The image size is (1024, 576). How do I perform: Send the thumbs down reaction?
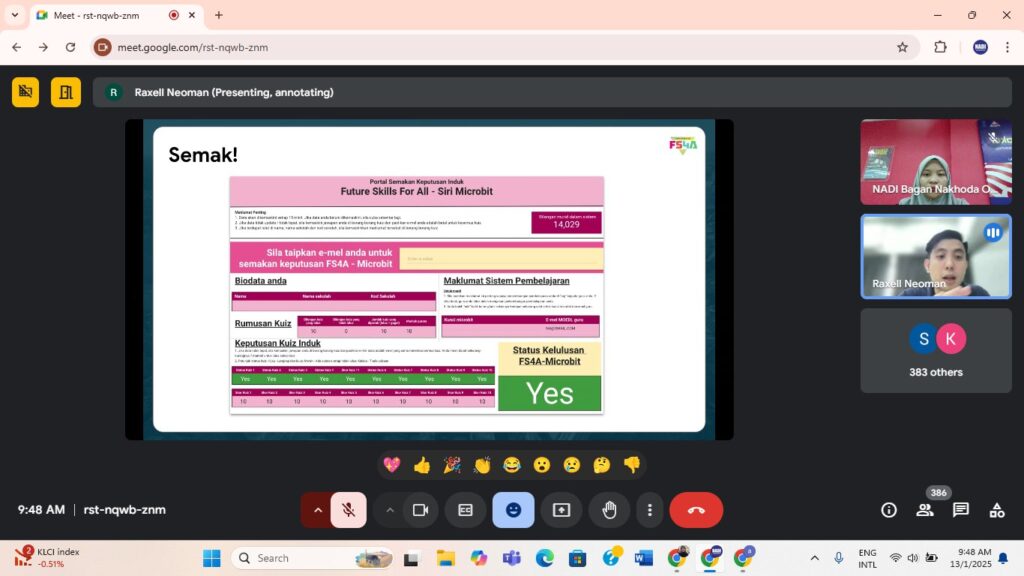point(632,464)
